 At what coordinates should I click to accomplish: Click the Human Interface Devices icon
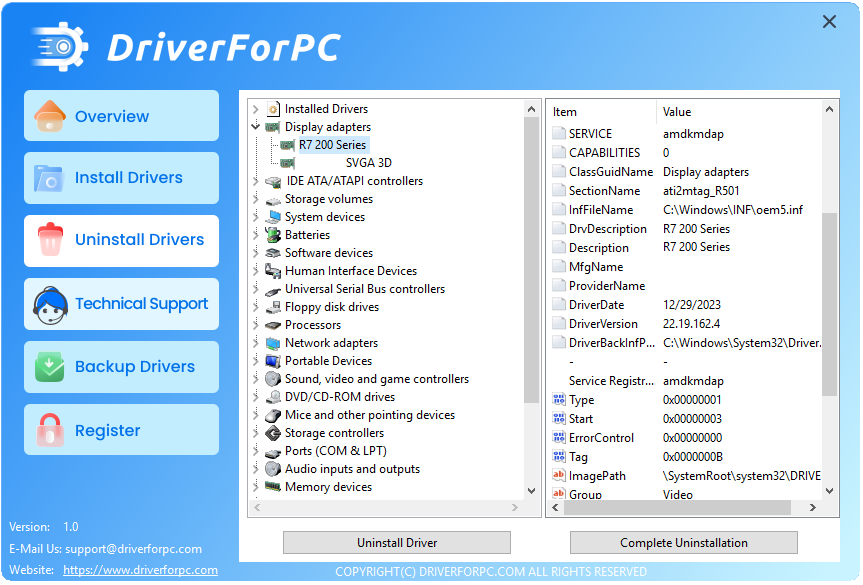[273, 271]
